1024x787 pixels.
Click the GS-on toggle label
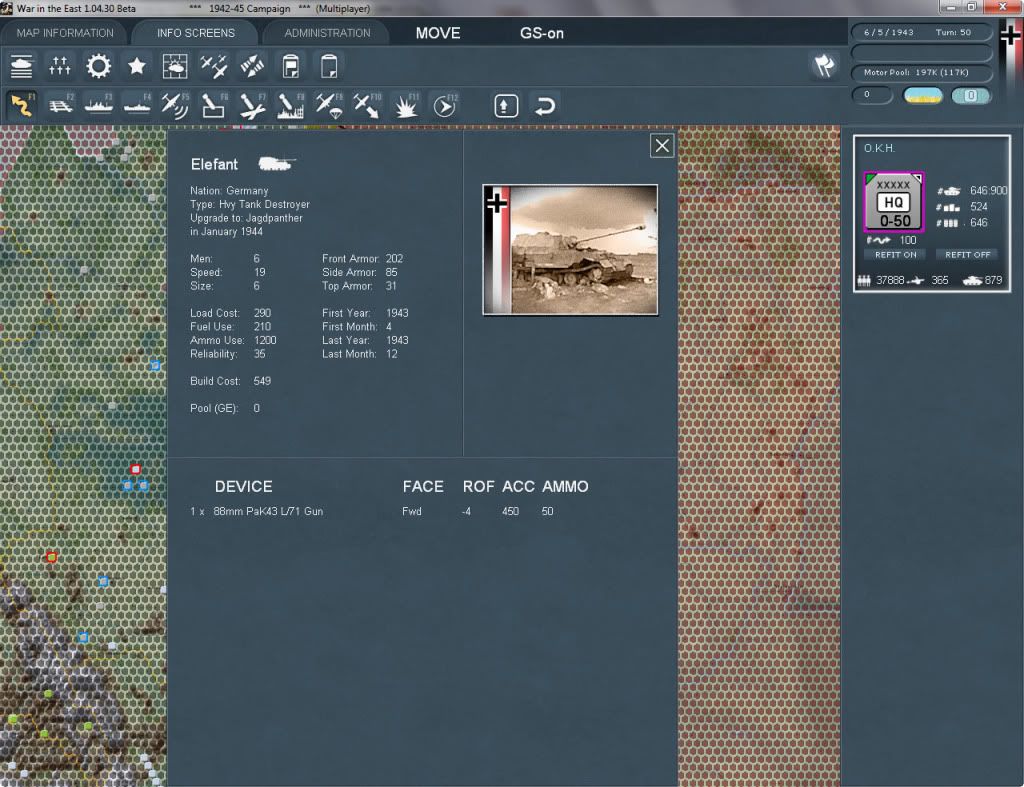pyautogui.click(x=541, y=33)
